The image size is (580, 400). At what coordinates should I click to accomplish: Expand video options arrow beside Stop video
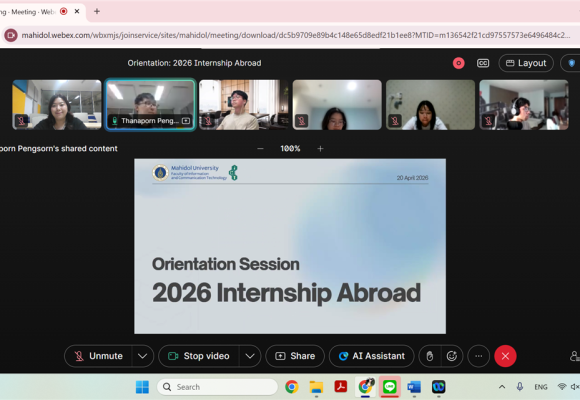(250, 356)
